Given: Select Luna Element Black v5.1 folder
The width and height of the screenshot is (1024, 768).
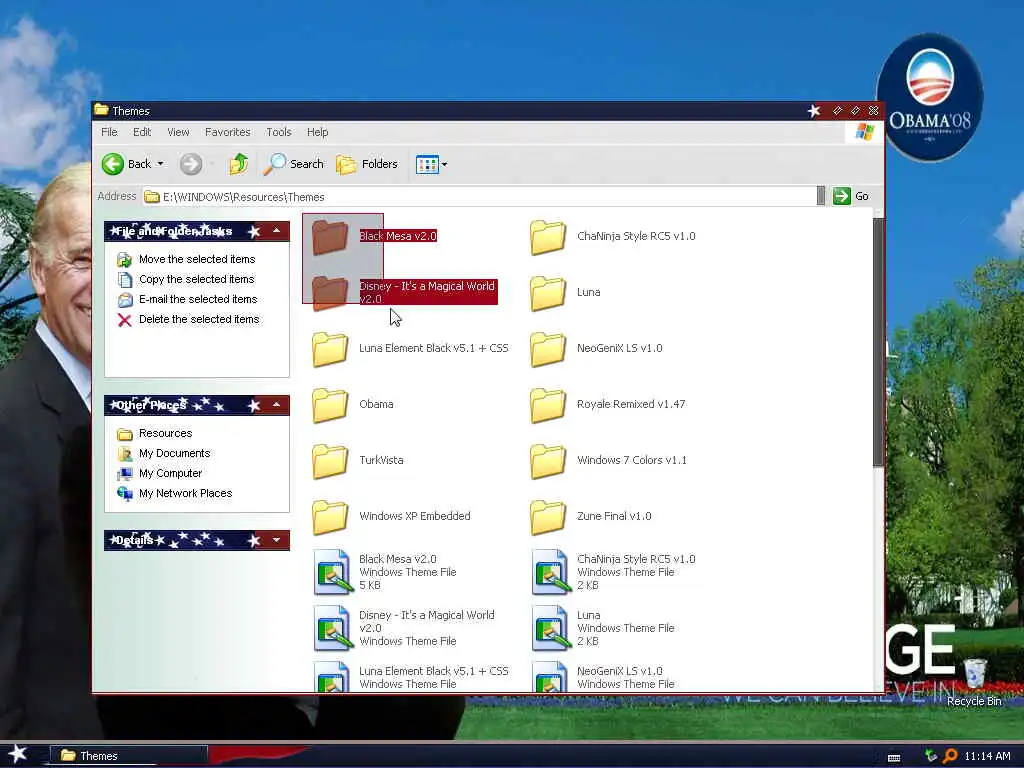Looking at the screenshot, I should click(x=330, y=349).
